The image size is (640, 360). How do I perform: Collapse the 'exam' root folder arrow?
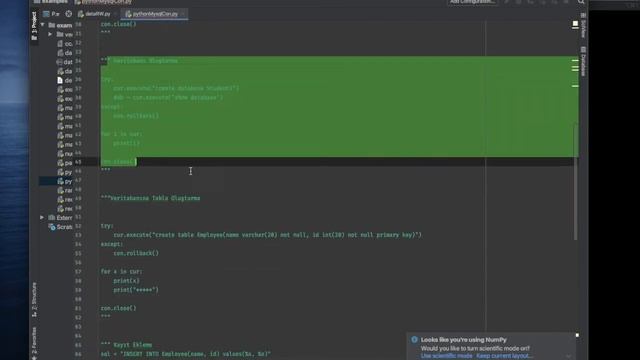coord(42,25)
